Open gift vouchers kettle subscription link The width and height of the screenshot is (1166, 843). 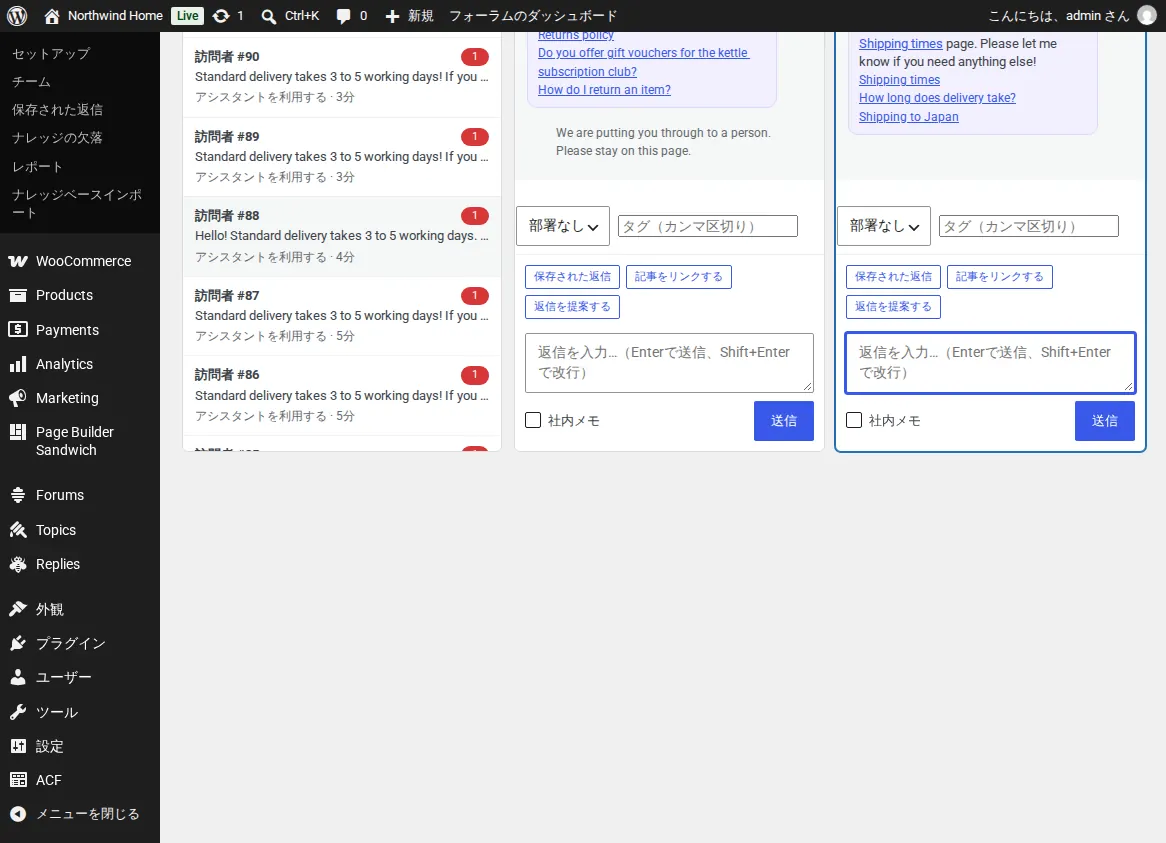point(643,62)
